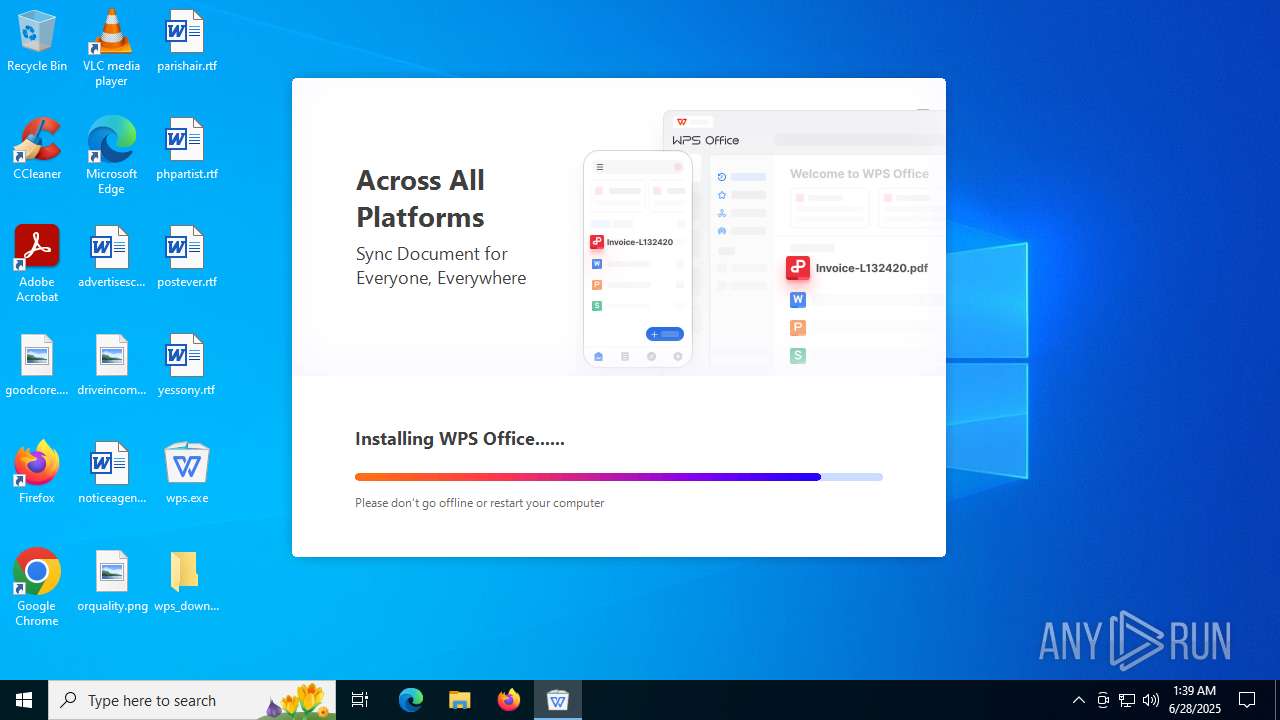Select the postever.rtf file icon
The height and width of the screenshot is (720, 1280).
(186, 258)
